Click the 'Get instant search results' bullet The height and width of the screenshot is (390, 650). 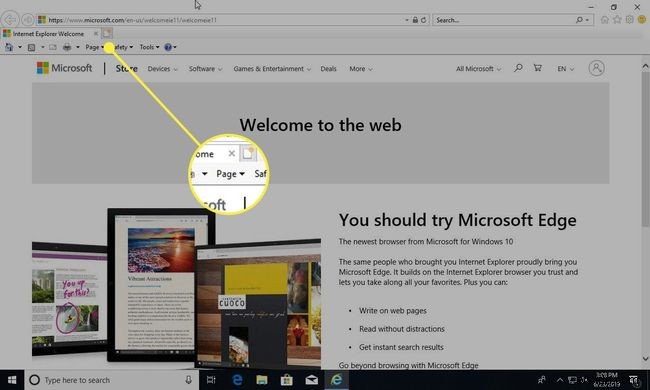[401, 347]
